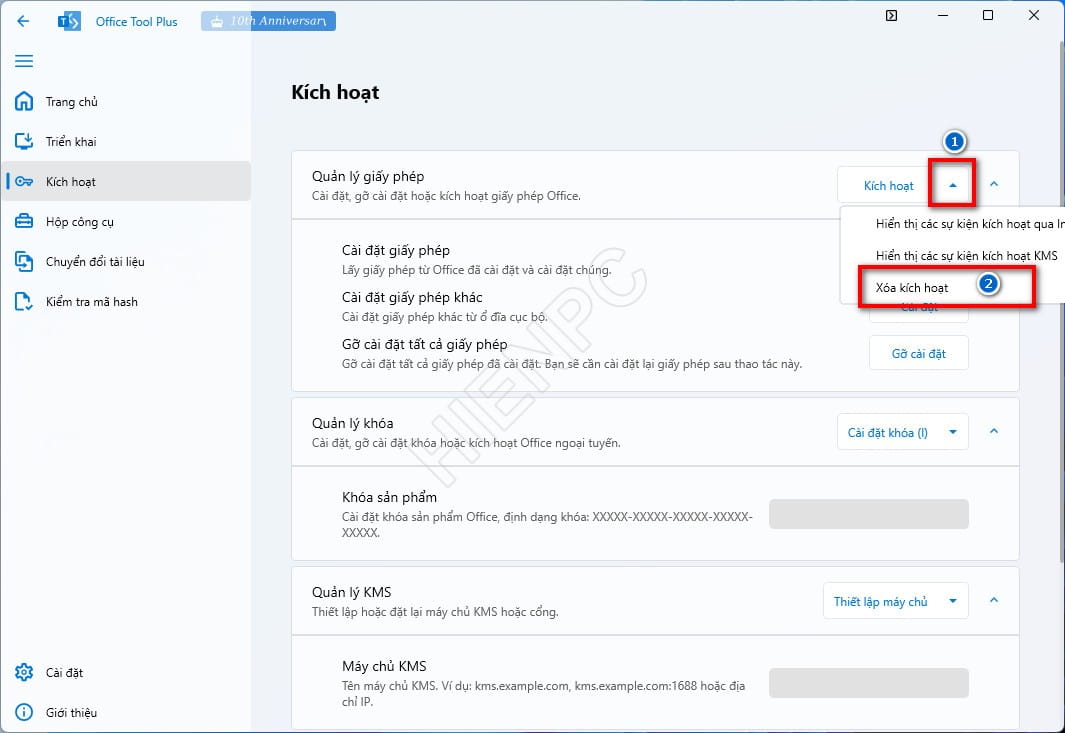
Task: Open the 10th Anniversary badge
Action: click(268, 21)
